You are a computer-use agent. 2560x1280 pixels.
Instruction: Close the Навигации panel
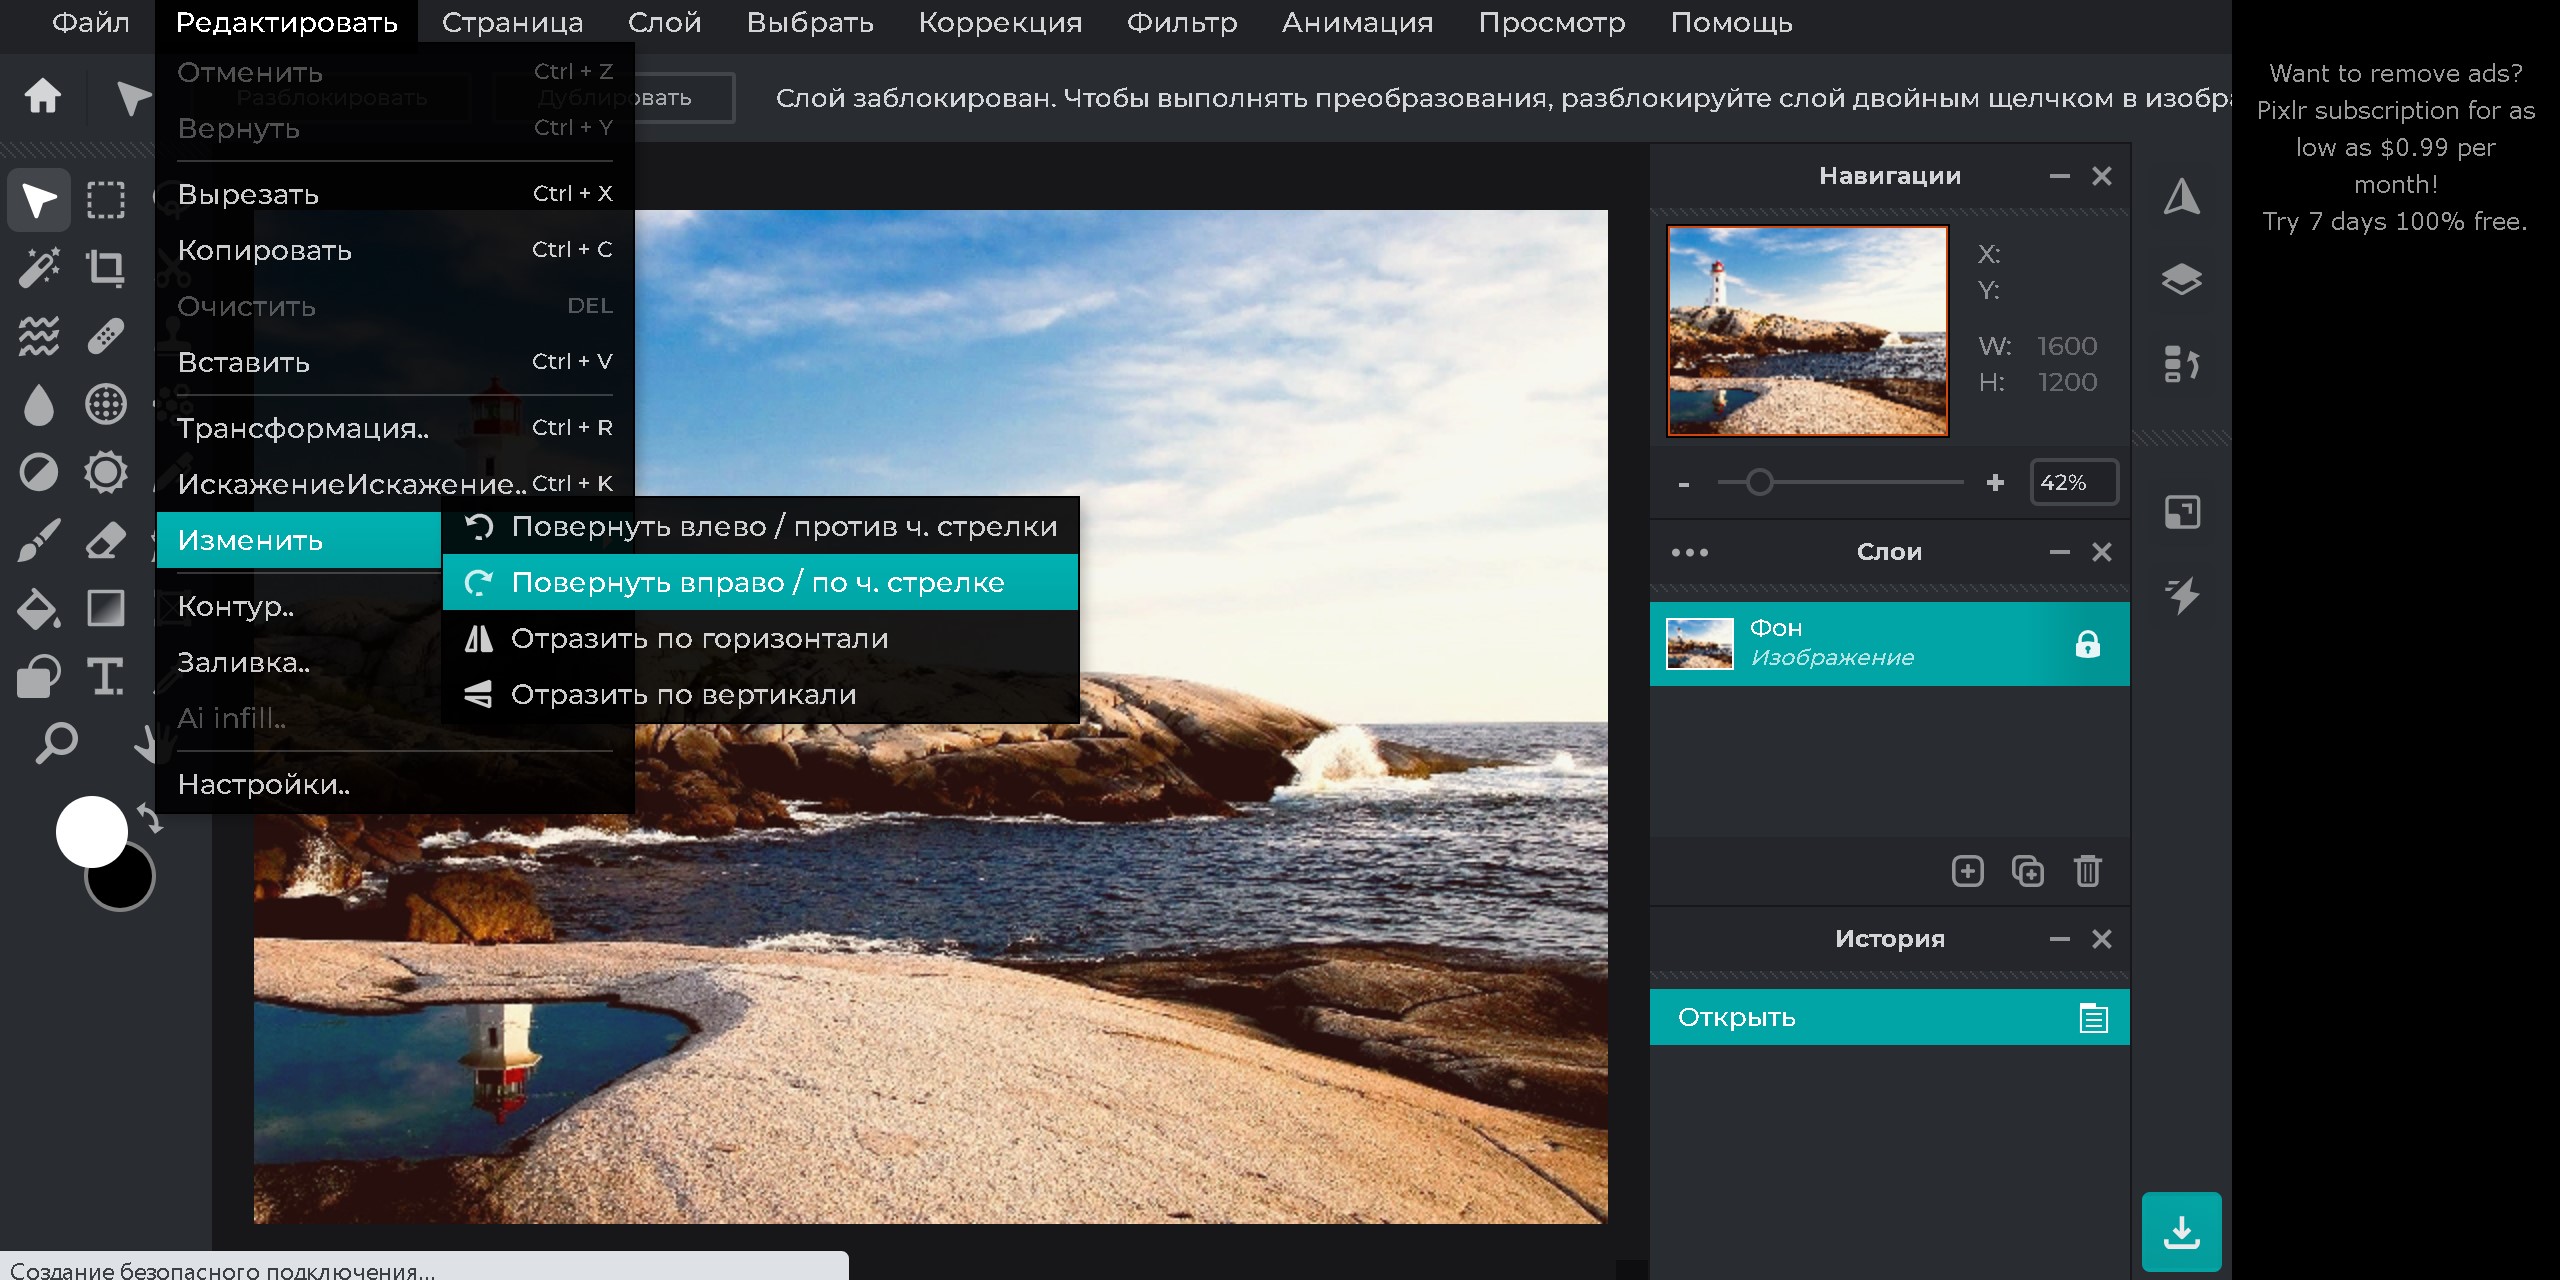pos(2102,176)
